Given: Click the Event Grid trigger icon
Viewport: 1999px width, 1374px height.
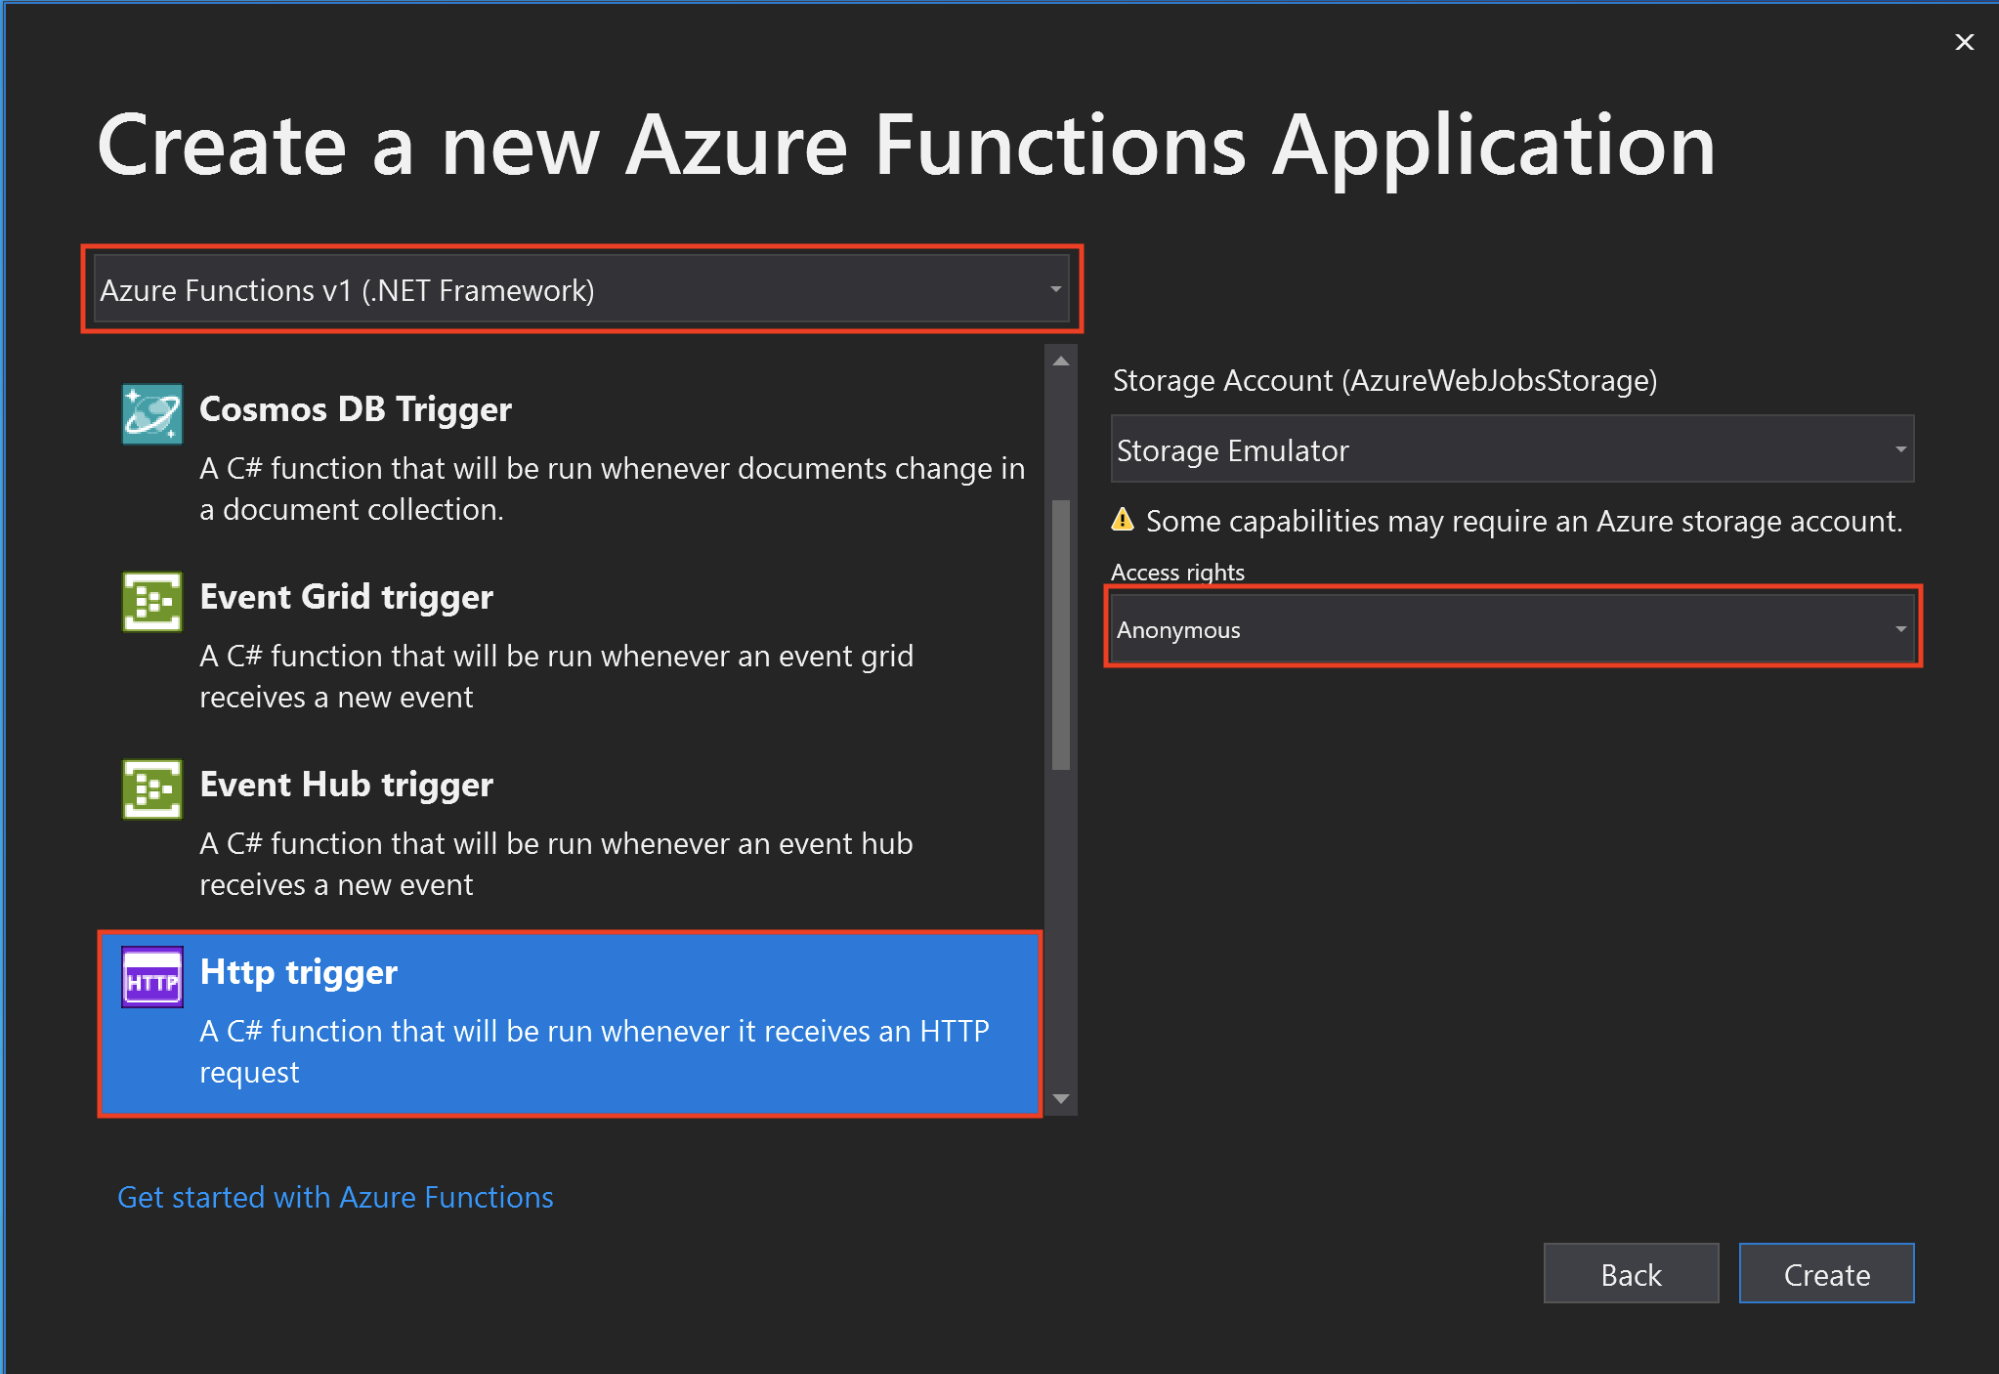Looking at the screenshot, I should click(x=152, y=601).
